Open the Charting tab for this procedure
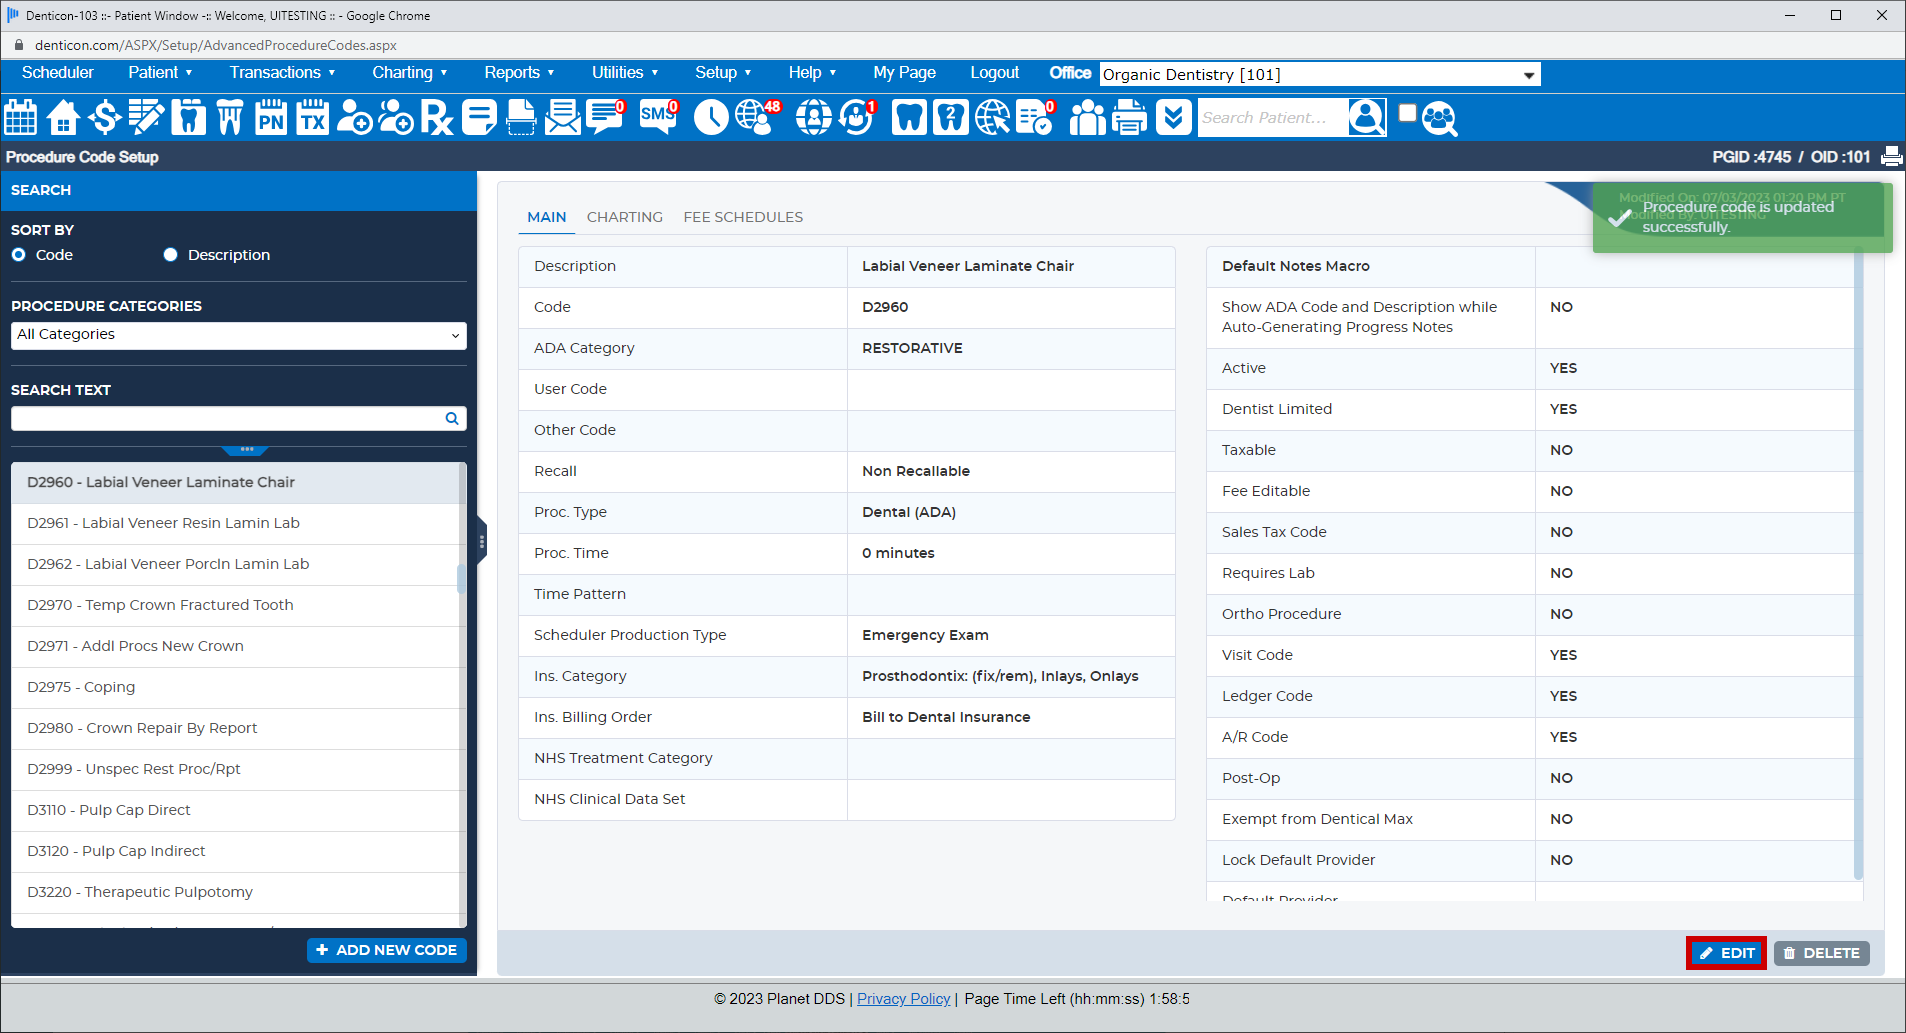1906x1033 pixels. pos(624,217)
